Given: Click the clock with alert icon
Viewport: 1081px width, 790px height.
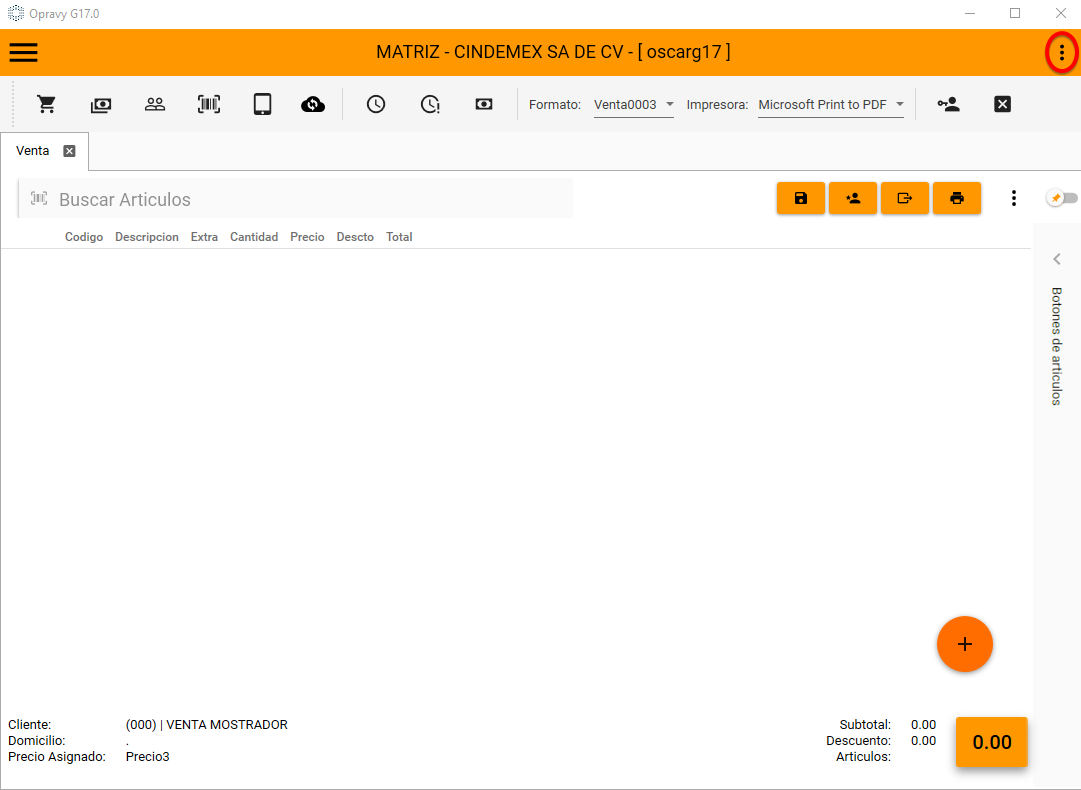Looking at the screenshot, I should coord(430,104).
